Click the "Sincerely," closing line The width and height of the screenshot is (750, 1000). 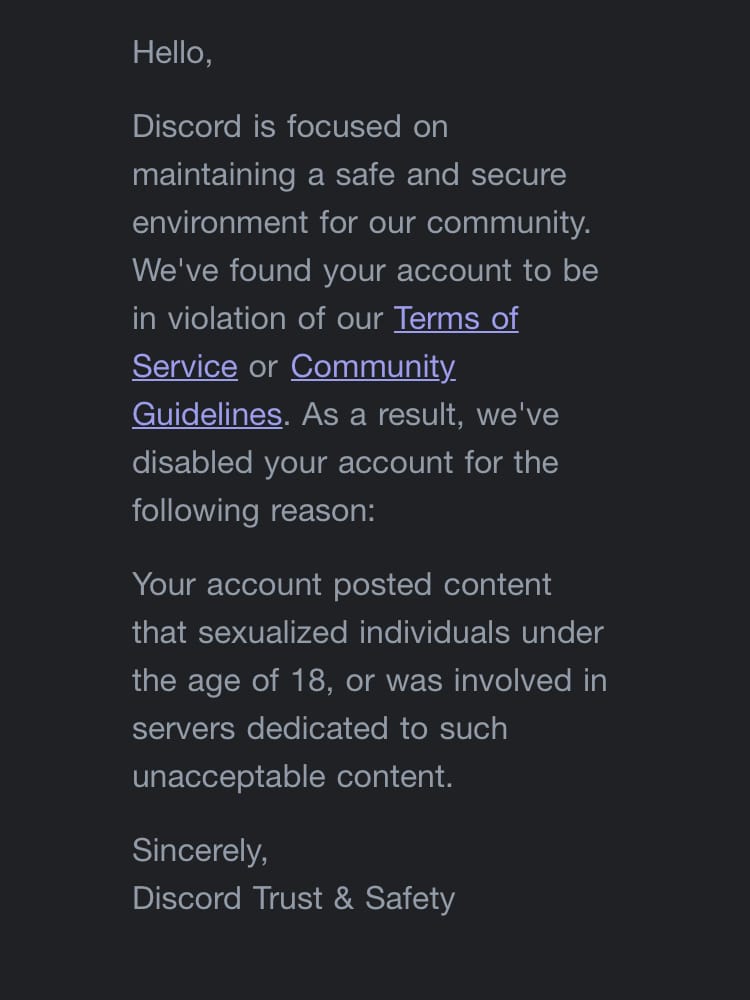point(200,851)
